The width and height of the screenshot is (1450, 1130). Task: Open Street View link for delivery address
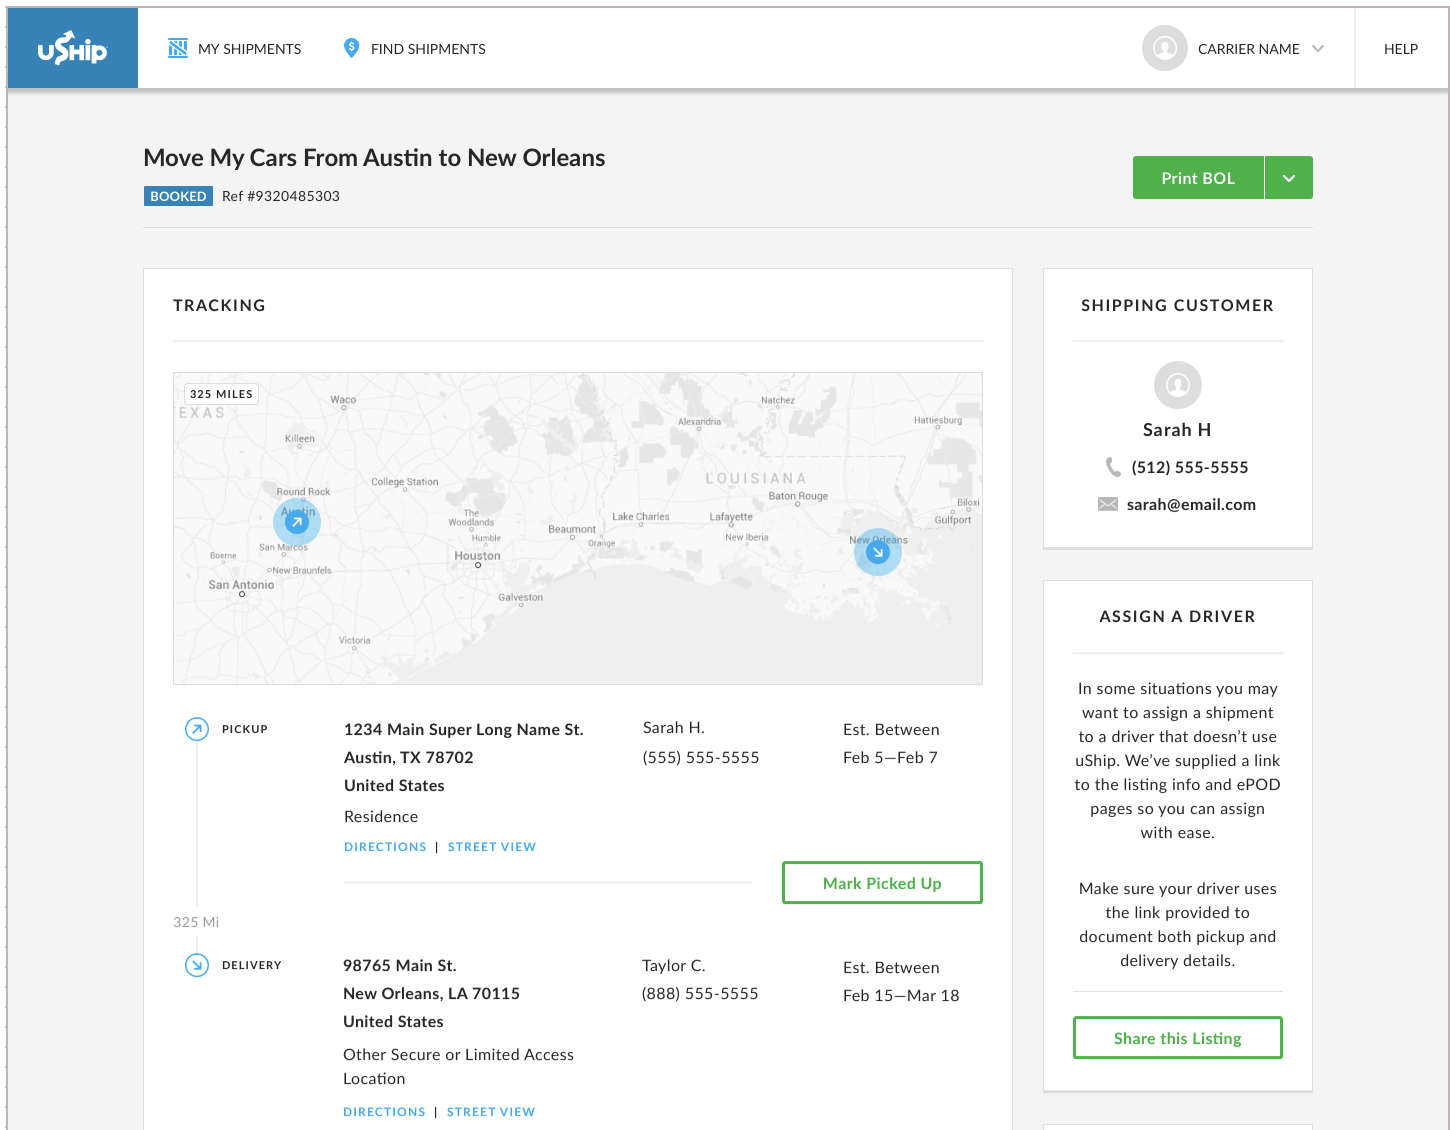[x=491, y=1112]
